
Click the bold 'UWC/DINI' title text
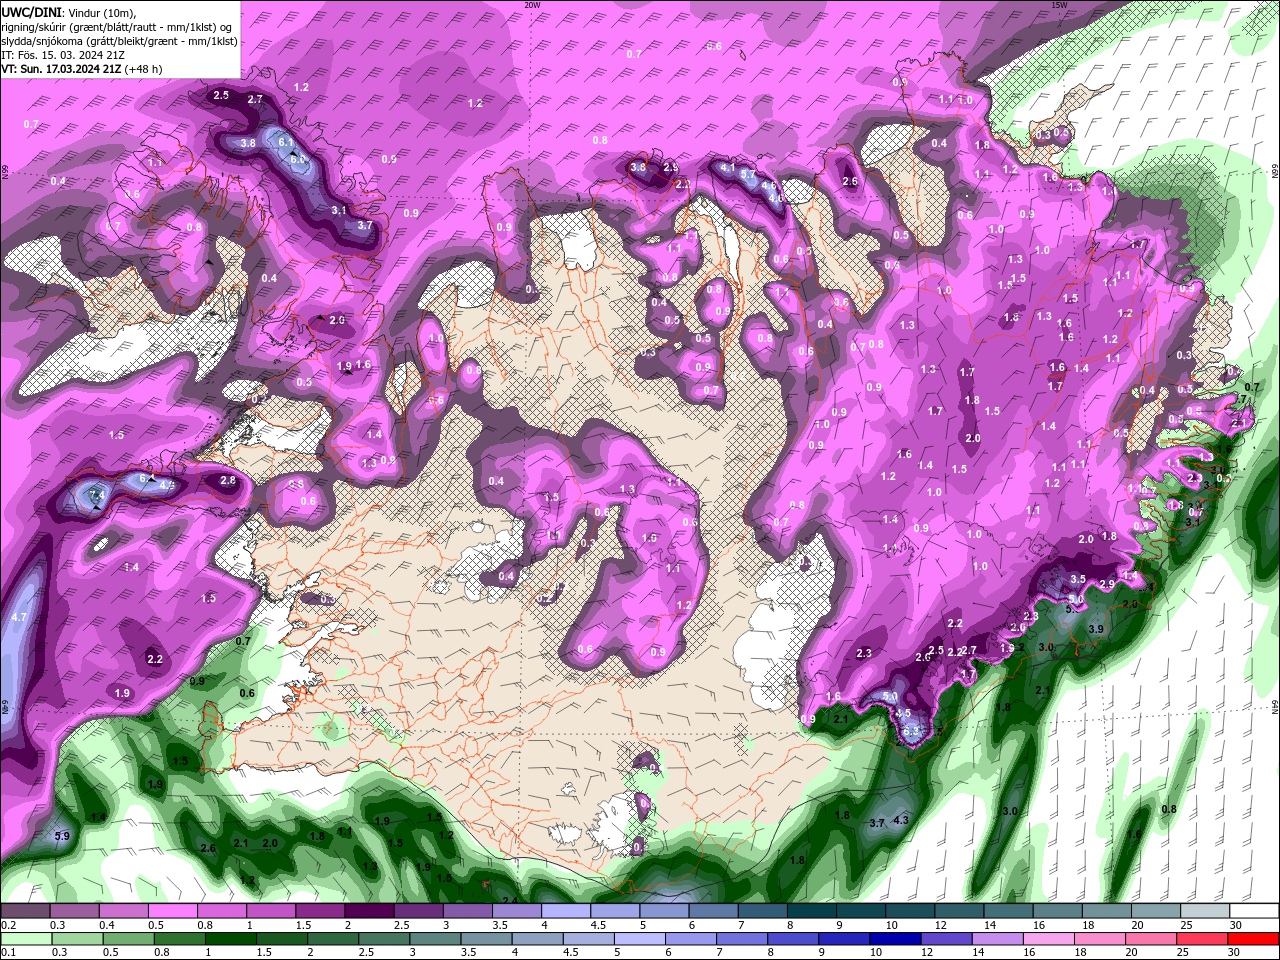coord(32,11)
